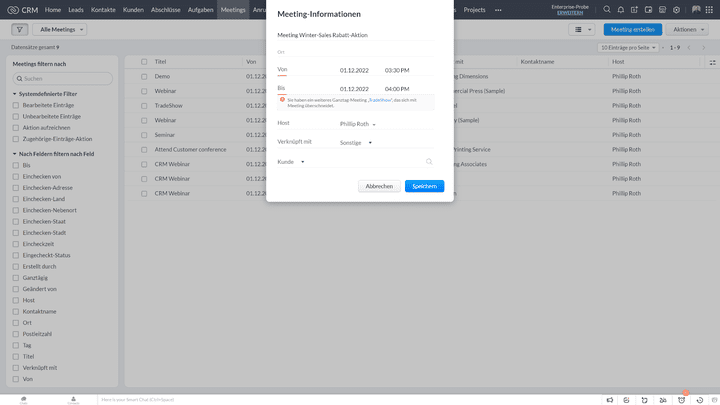Enable the Ganztägig field filter
The width and height of the screenshot is (720, 405).
[15, 277]
